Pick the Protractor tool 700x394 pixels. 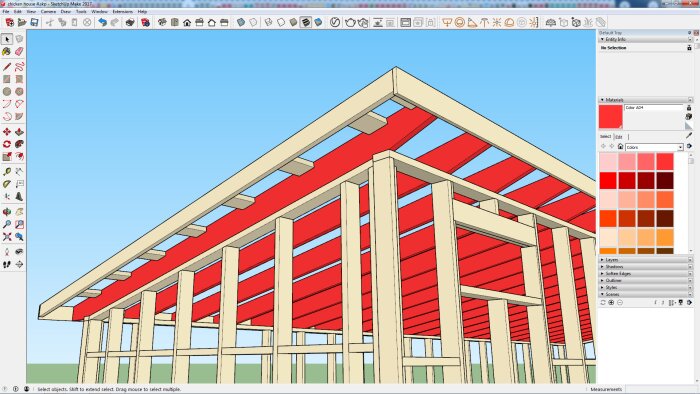pyautogui.click(x=7, y=184)
